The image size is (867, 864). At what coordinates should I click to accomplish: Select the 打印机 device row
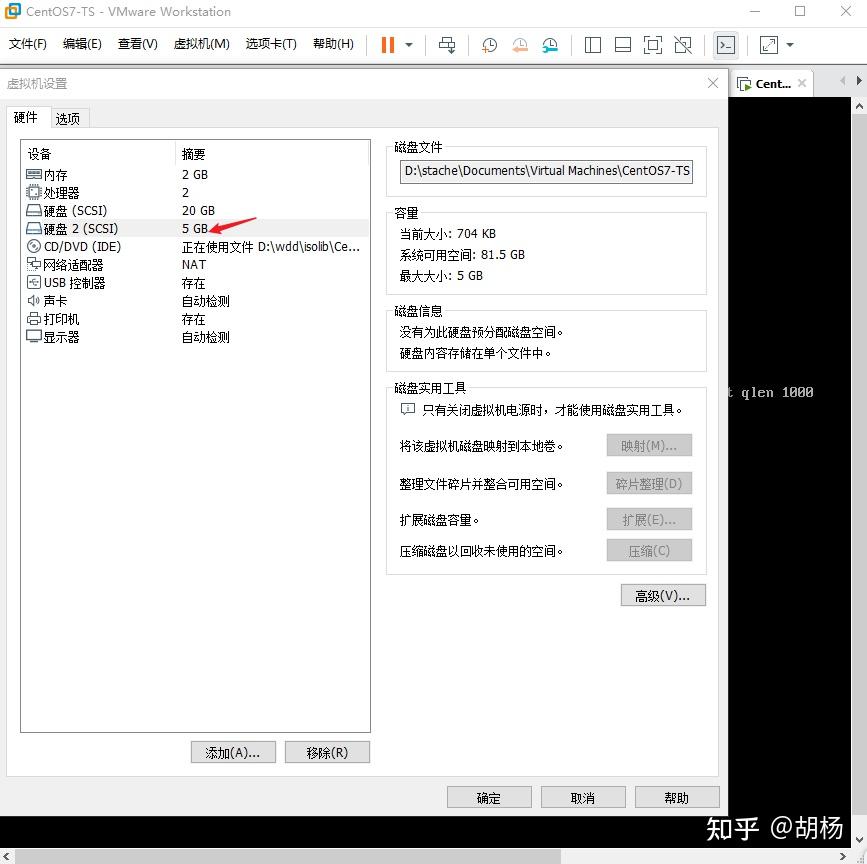tap(195, 319)
